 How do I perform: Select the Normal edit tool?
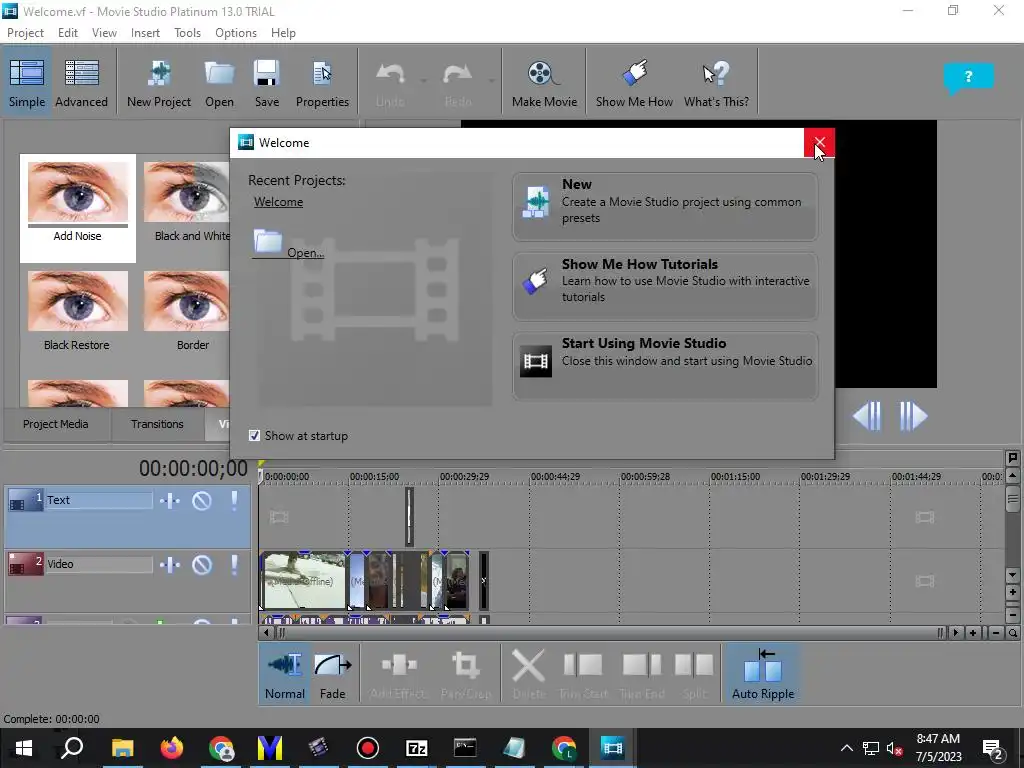pyautogui.click(x=285, y=674)
